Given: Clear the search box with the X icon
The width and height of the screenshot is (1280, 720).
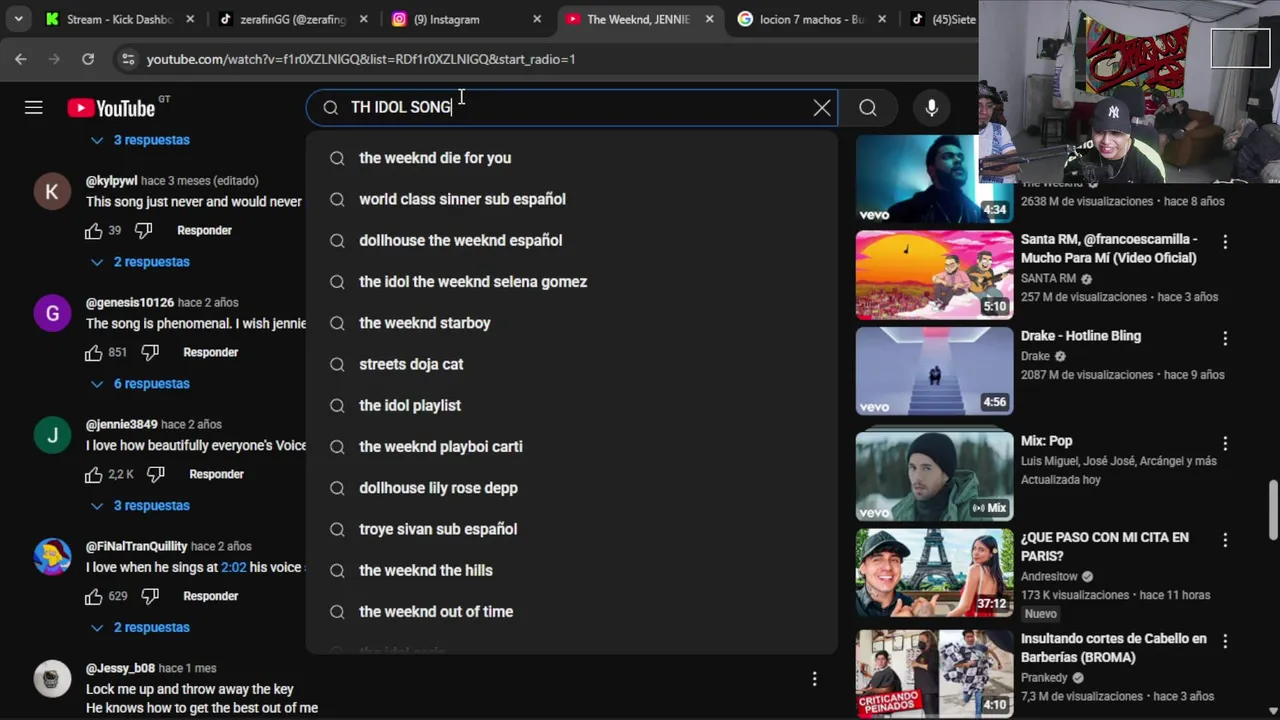Looking at the screenshot, I should pos(822,107).
